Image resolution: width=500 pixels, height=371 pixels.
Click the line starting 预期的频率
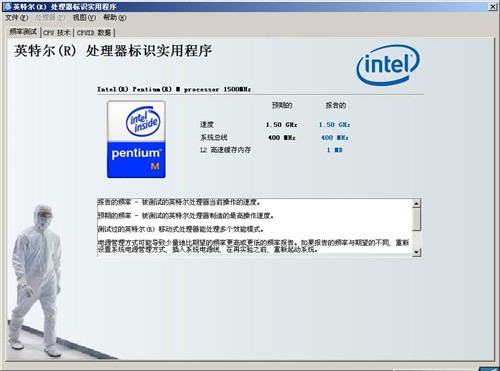point(186,216)
